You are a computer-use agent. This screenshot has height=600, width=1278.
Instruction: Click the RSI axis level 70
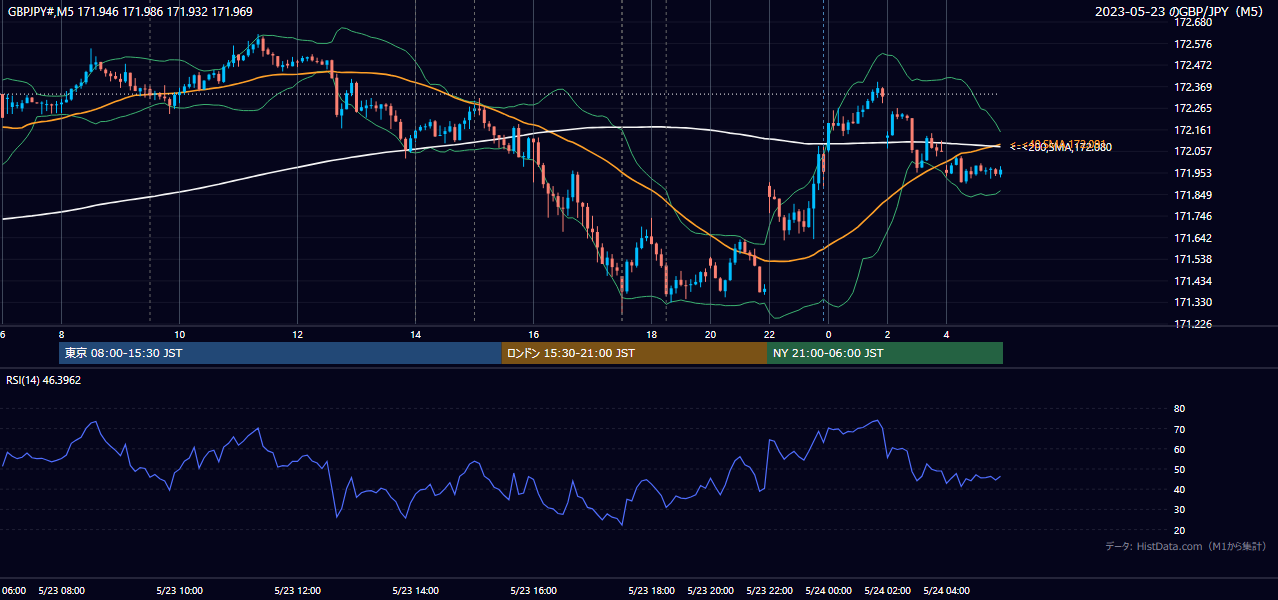coord(1180,429)
